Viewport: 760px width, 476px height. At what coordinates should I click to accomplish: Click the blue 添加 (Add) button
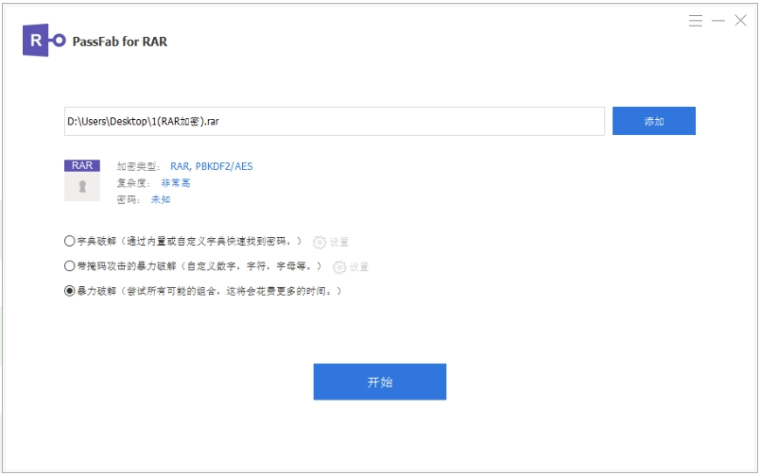[654, 121]
